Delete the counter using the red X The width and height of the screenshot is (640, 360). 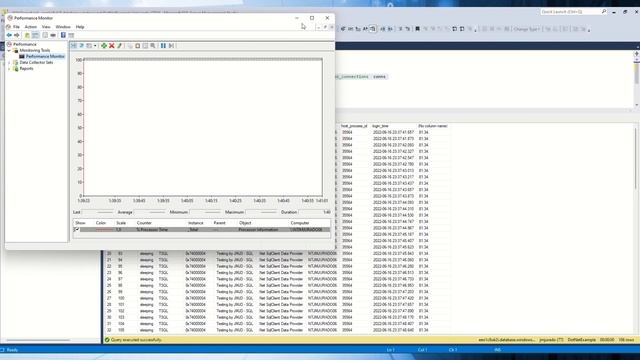pyautogui.click(x=111, y=46)
